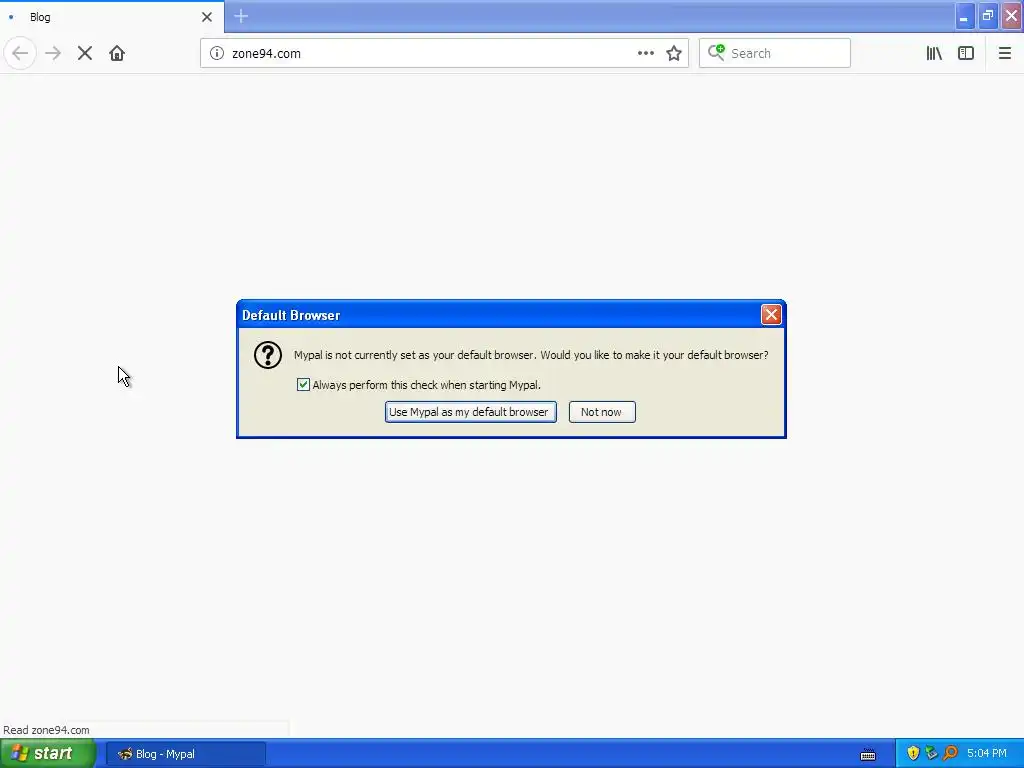Choose Use Mypal as my default browser

(470, 412)
